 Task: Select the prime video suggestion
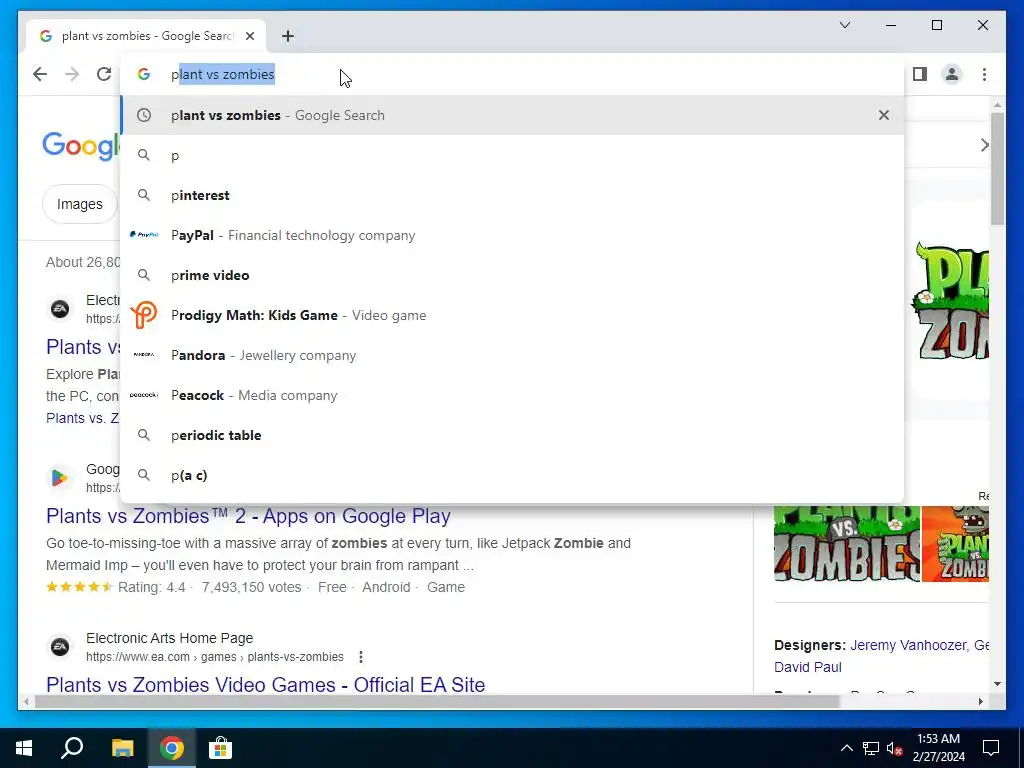point(512,275)
